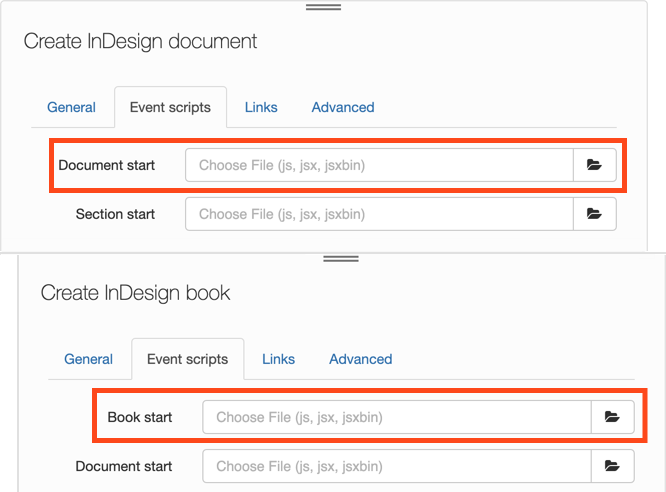The image size is (666, 492).
Task: Click folder icon beside Section start field
Action: click(x=595, y=214)
